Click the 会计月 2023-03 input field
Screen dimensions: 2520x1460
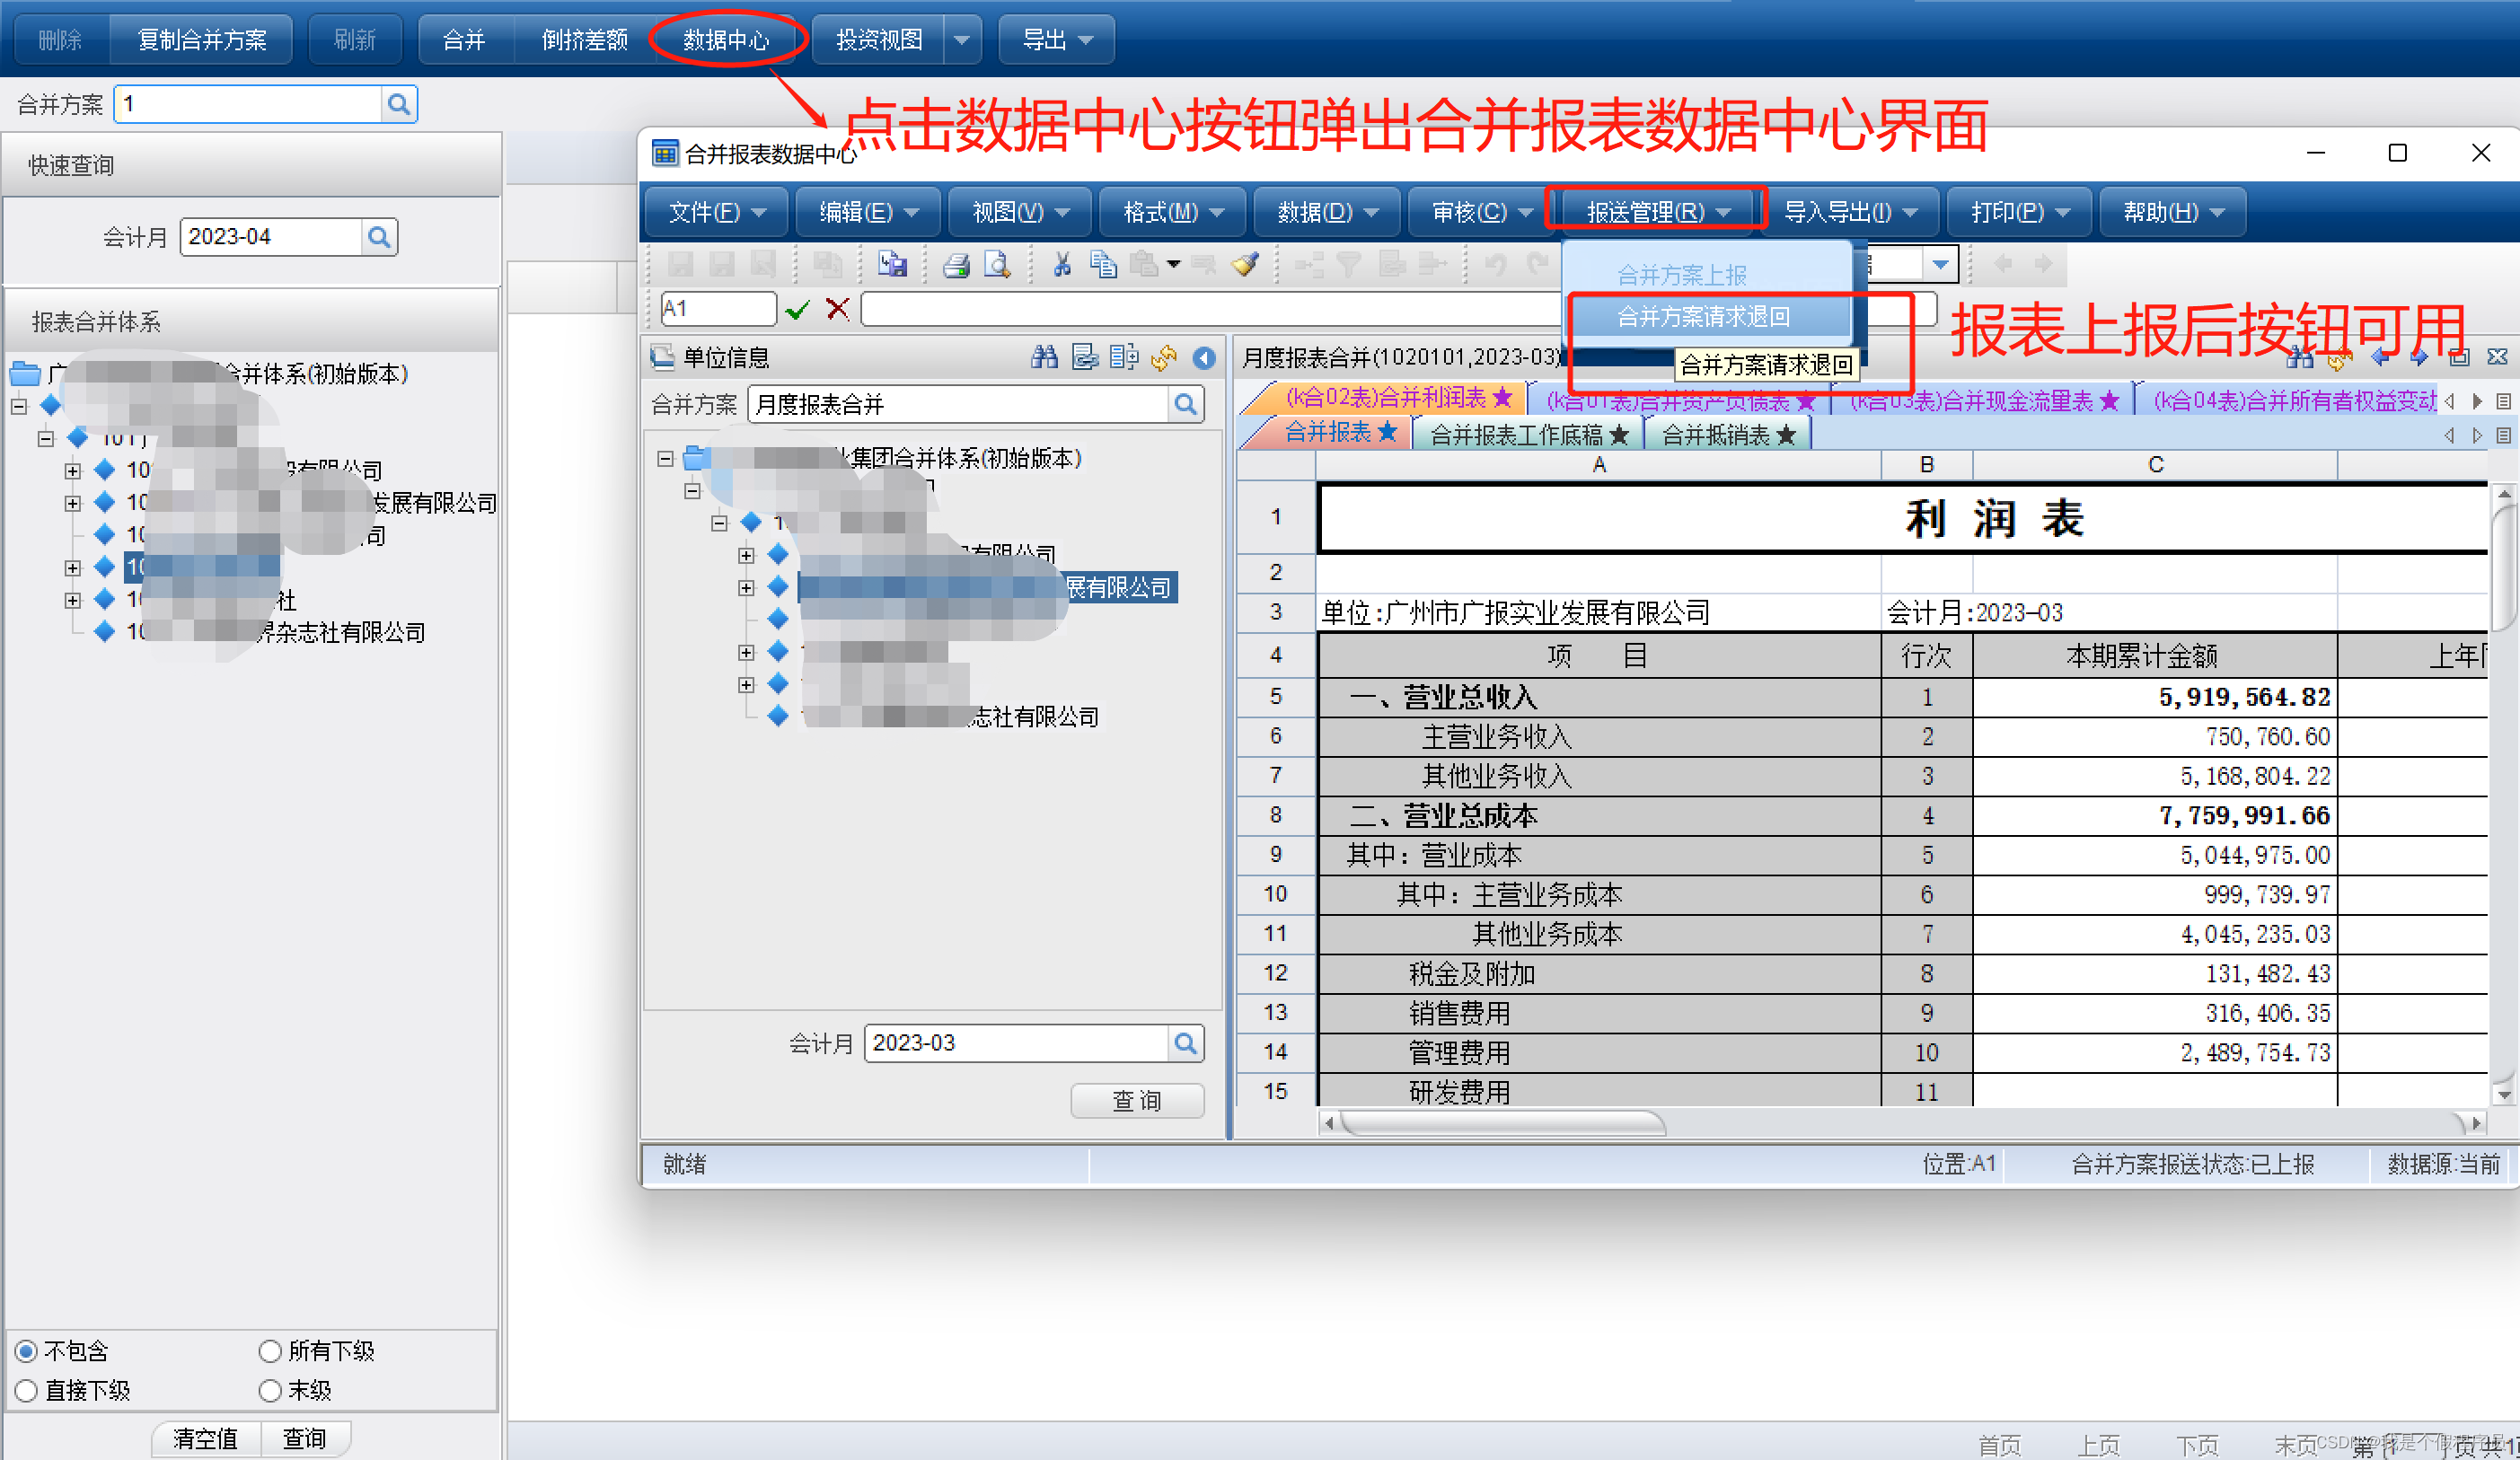(x=1016, y=1043)
